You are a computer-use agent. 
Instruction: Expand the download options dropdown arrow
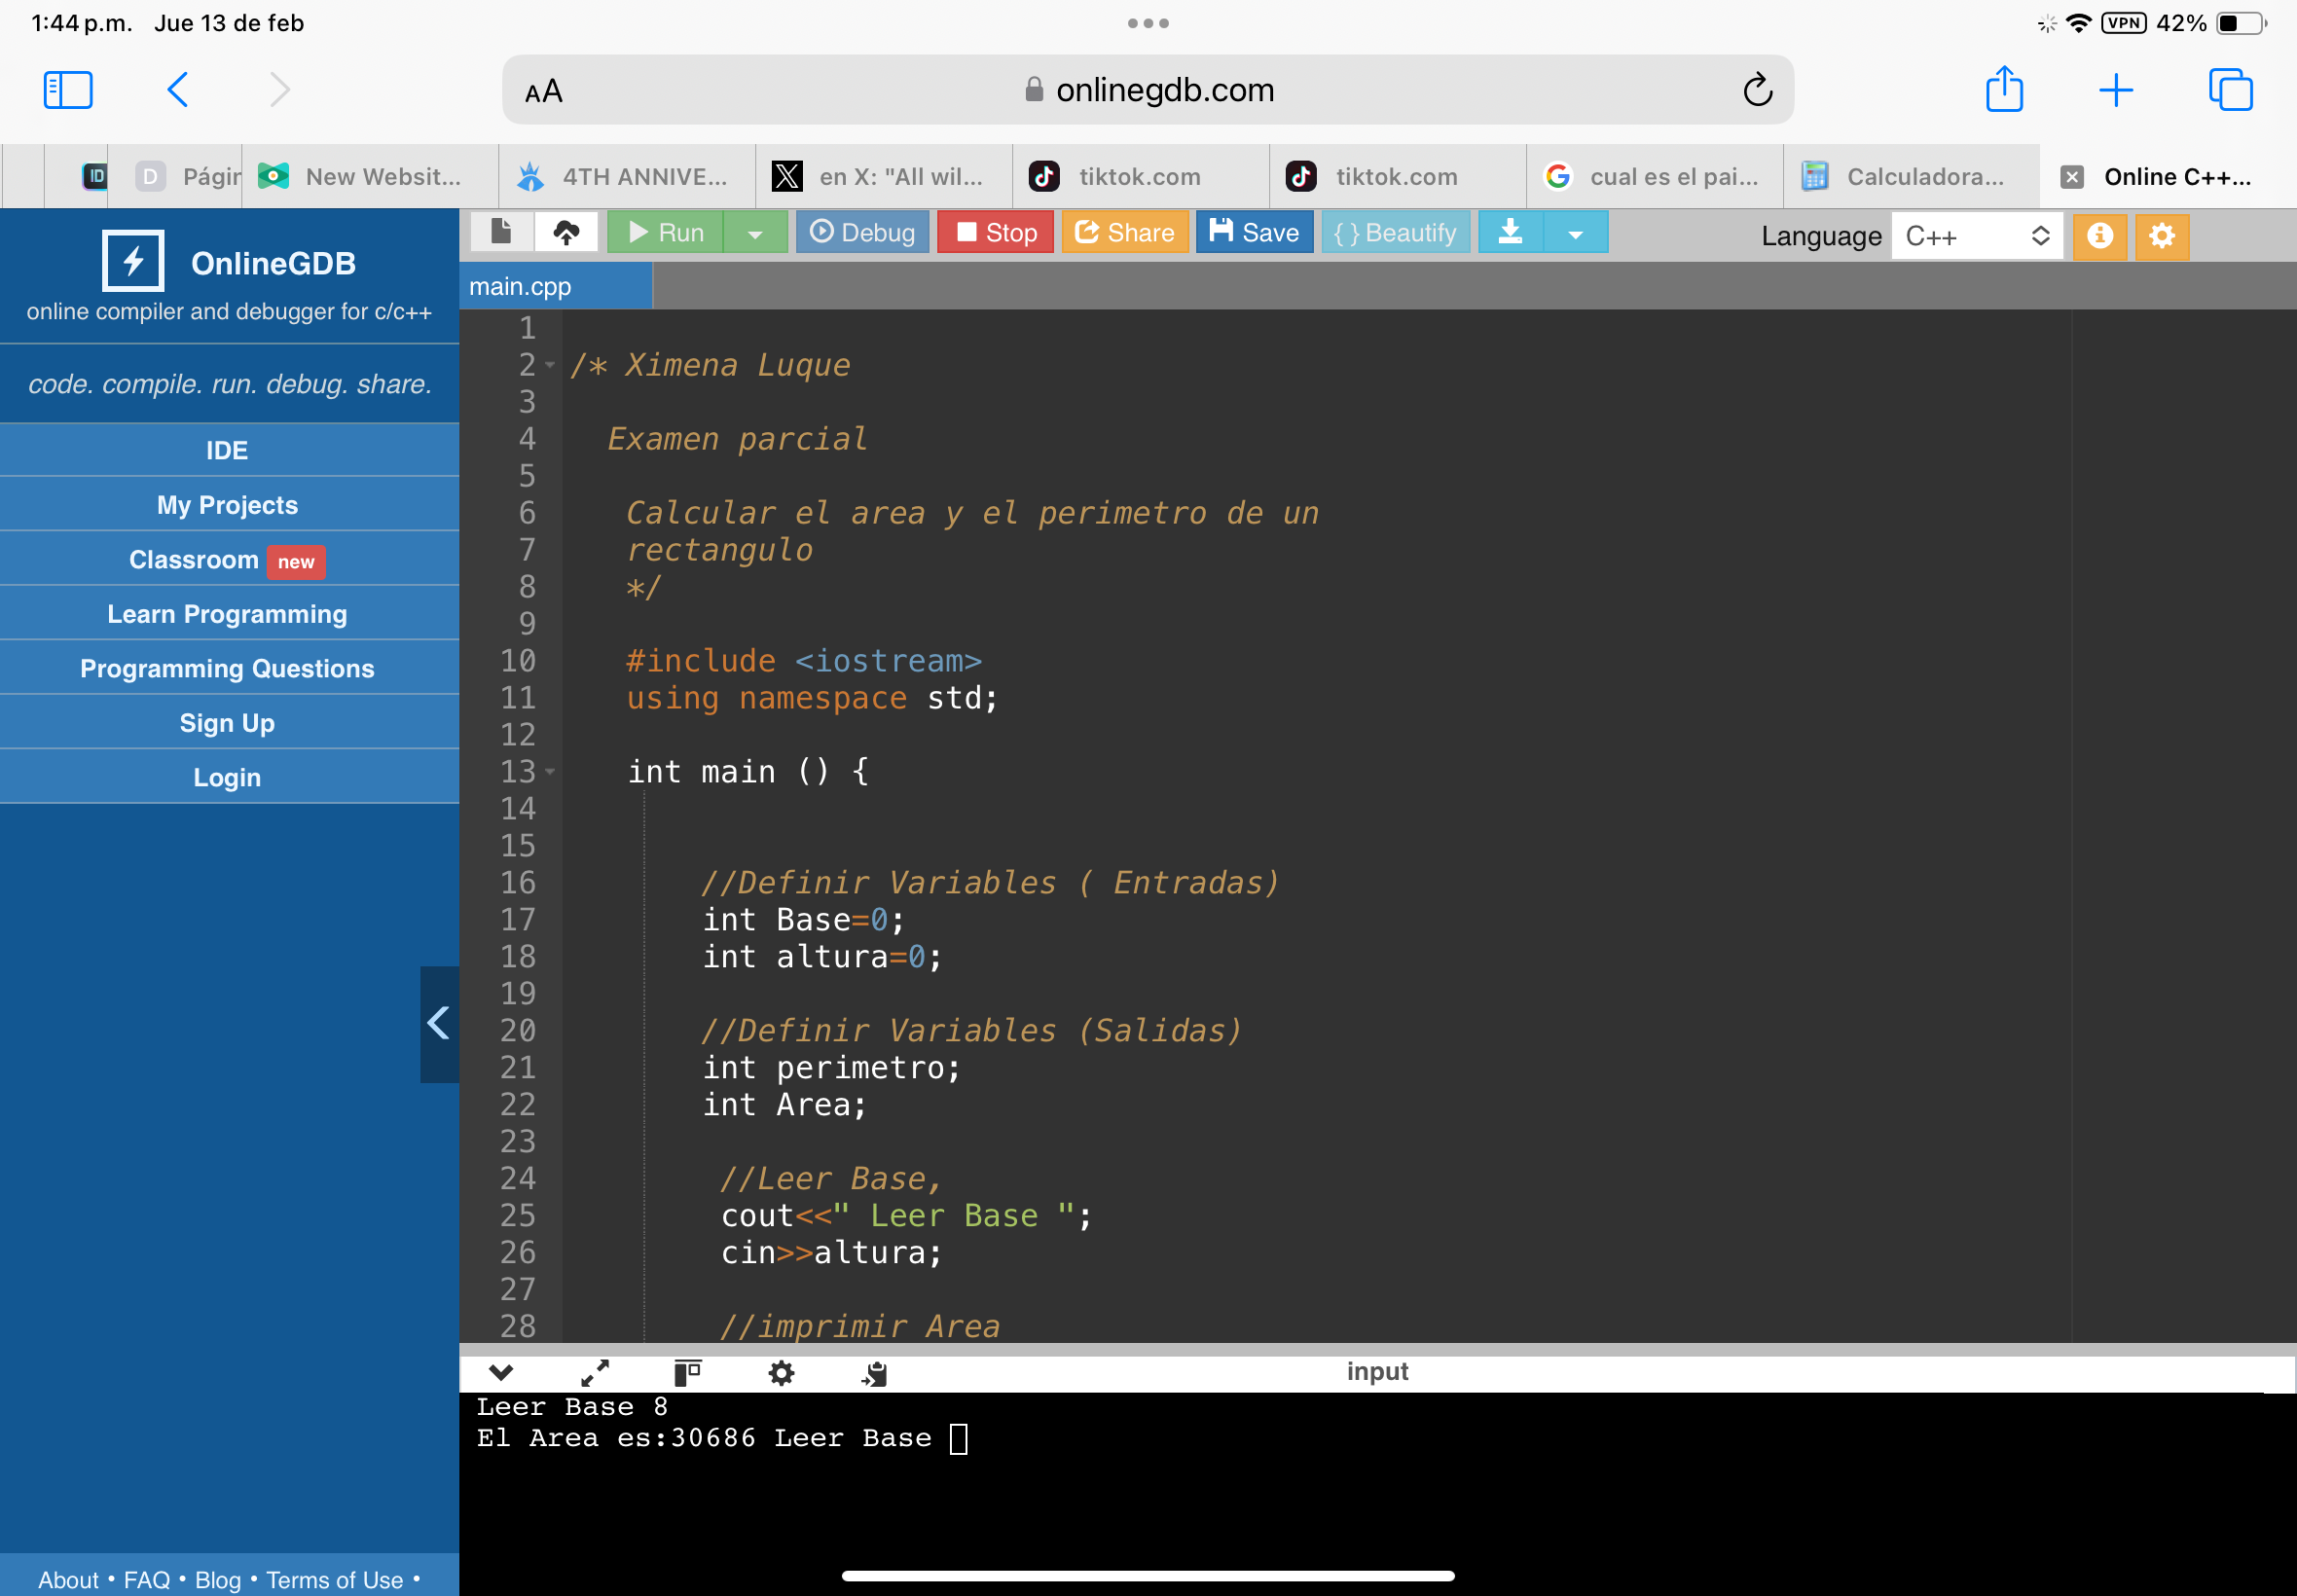(1575, 233)
